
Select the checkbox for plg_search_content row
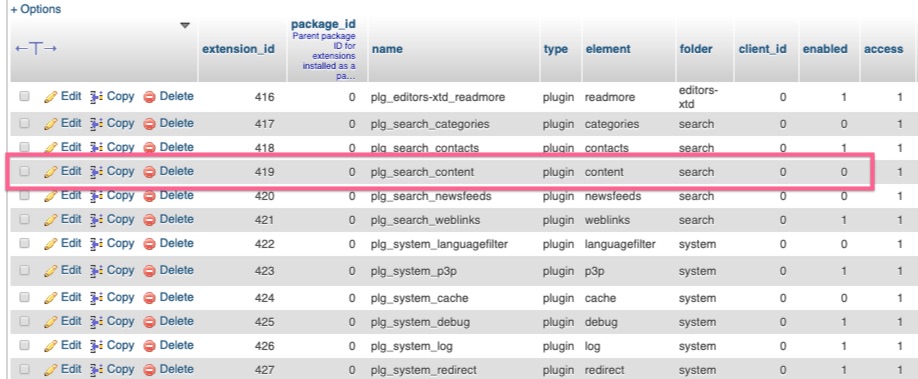tap(25, 171)
